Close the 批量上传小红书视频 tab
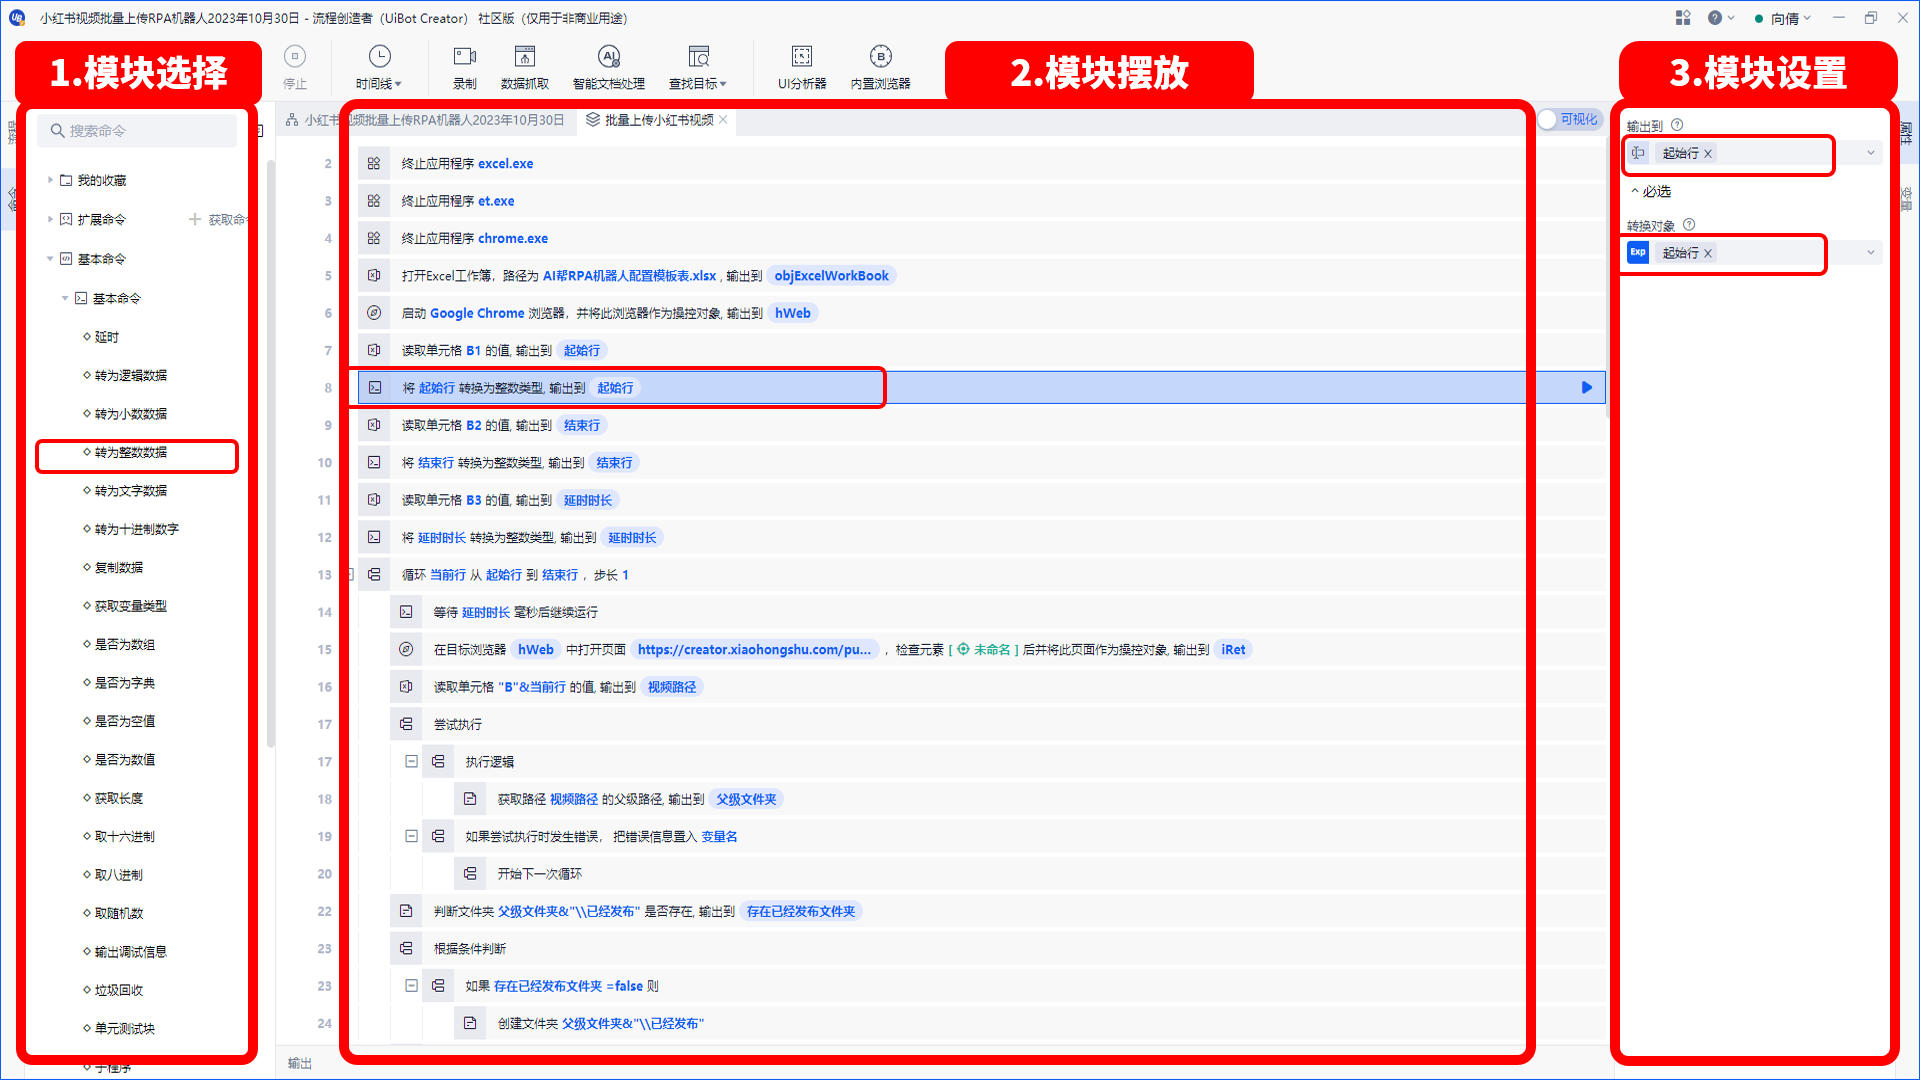The image size is (1920, 1080). [x=723, y=120]
